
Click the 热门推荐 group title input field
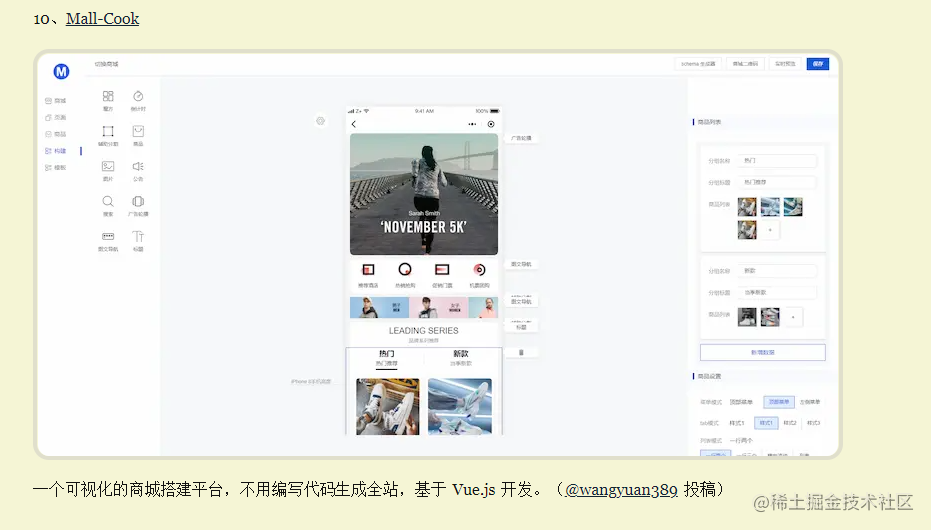tap(777, 182)
